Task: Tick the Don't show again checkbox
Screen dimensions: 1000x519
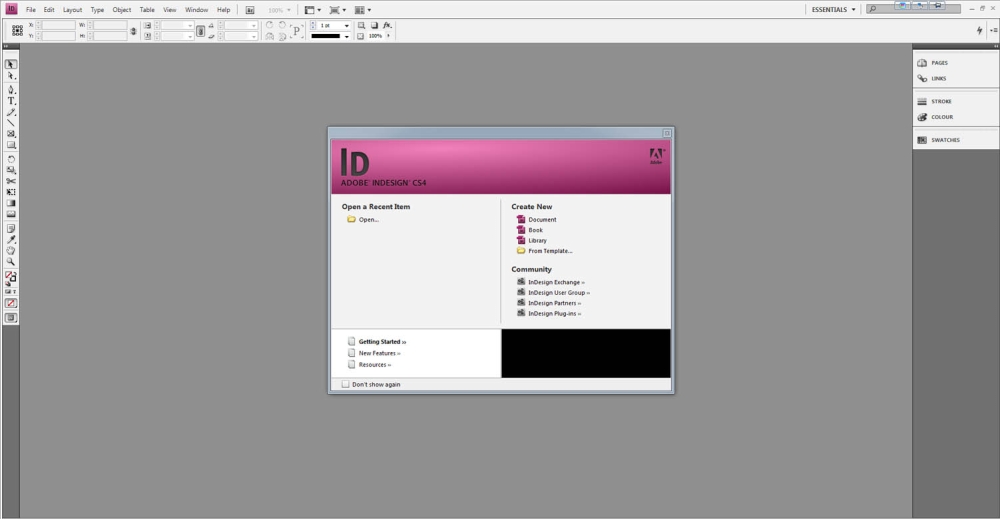Action: coord(346,384)
